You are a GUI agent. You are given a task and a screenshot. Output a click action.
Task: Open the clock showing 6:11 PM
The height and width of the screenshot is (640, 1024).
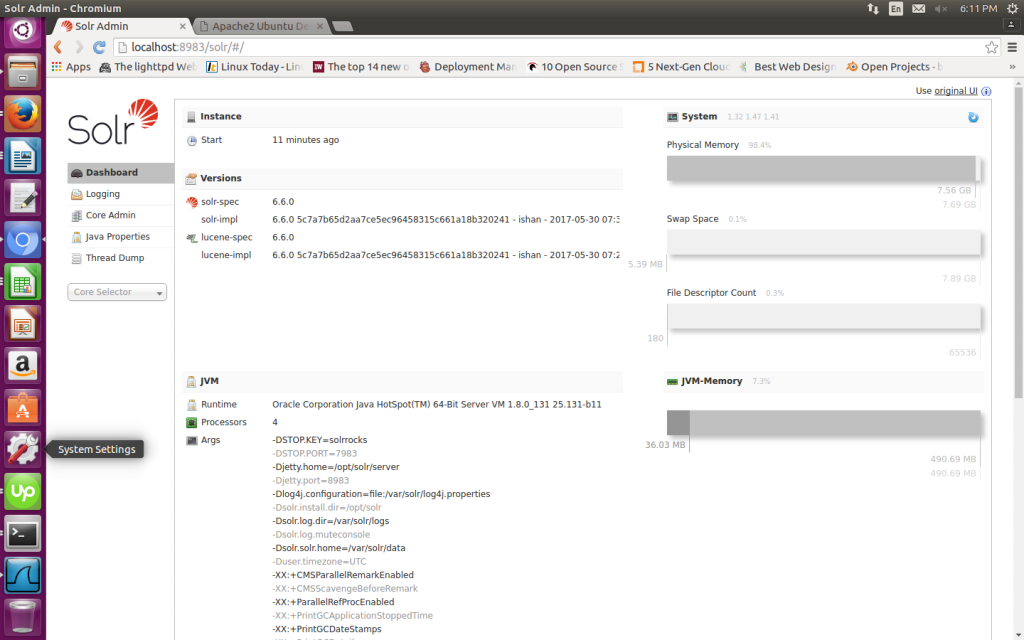pyautogui.click(x=978, y=8)
